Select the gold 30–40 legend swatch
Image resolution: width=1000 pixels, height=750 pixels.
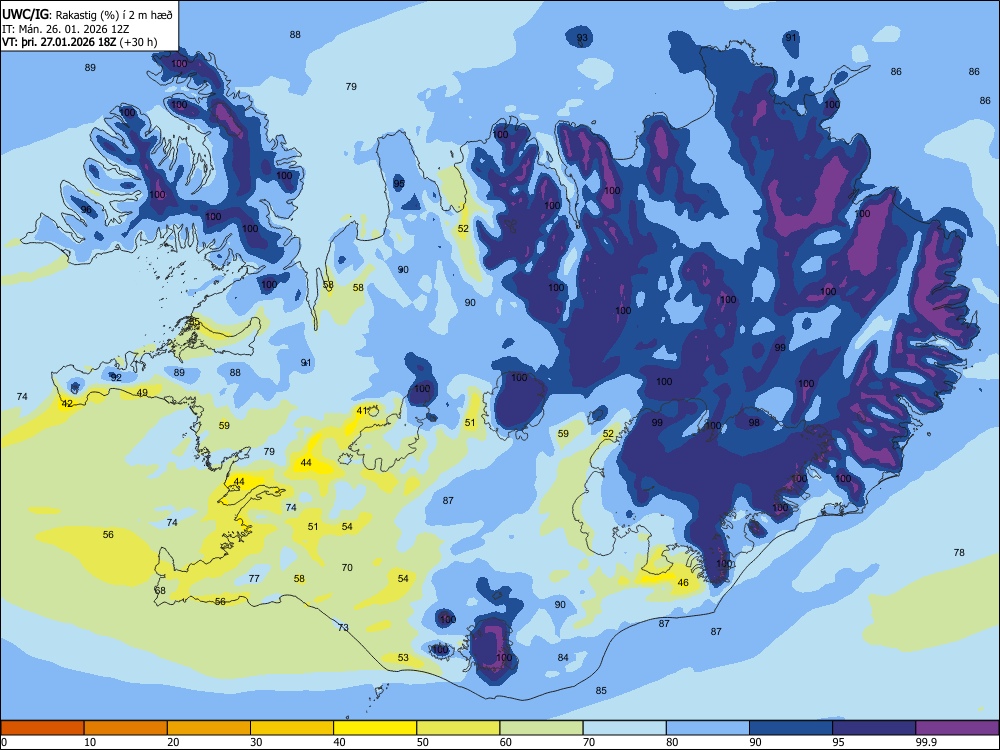coord(292,728)
